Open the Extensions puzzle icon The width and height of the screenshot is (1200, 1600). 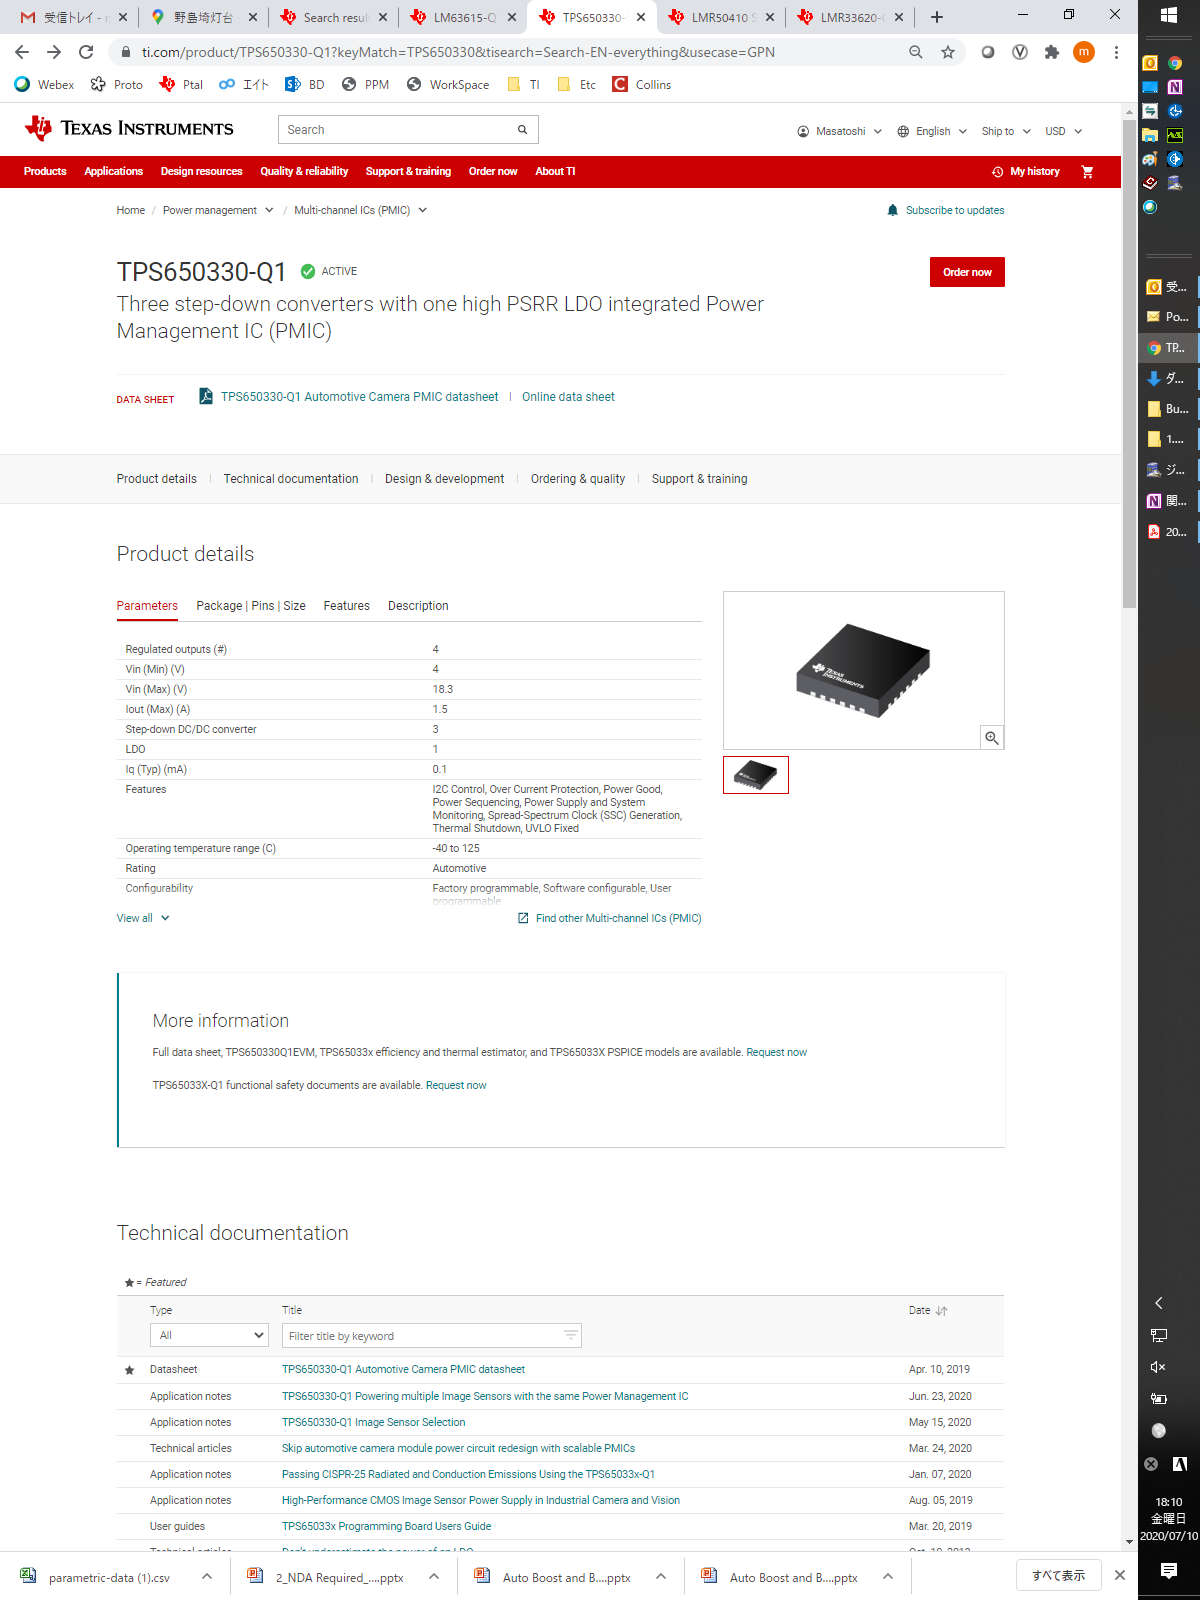tap(1052, 52)
